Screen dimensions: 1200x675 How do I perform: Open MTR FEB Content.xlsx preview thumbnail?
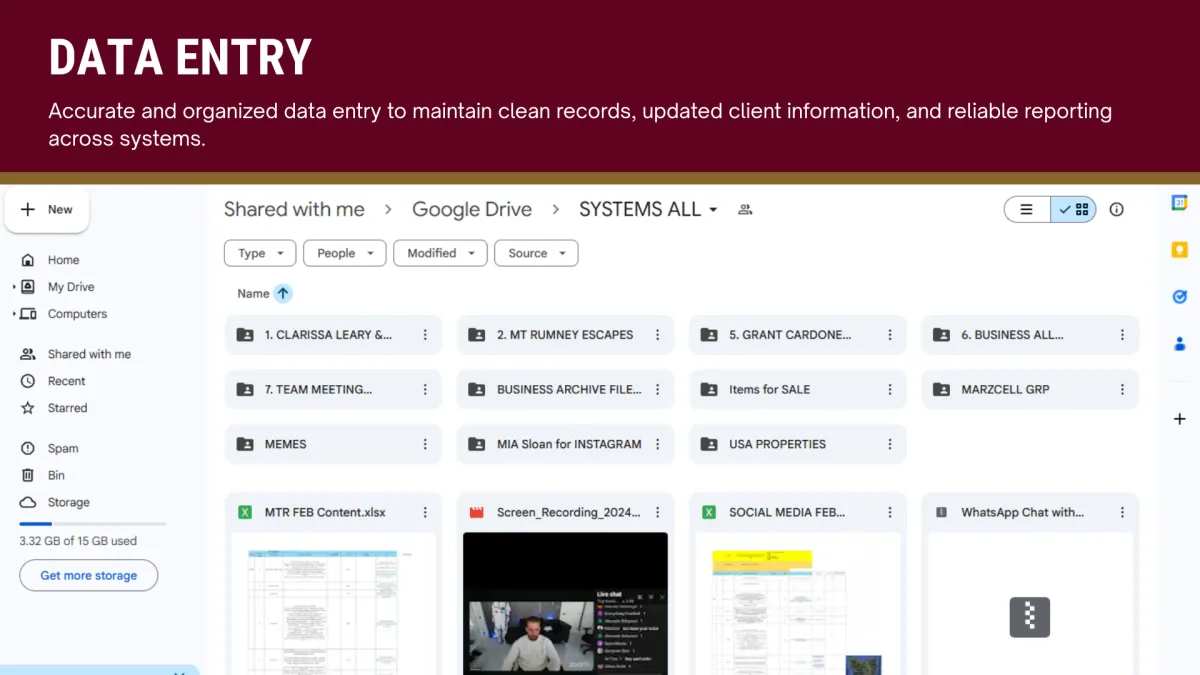(333, 604)
